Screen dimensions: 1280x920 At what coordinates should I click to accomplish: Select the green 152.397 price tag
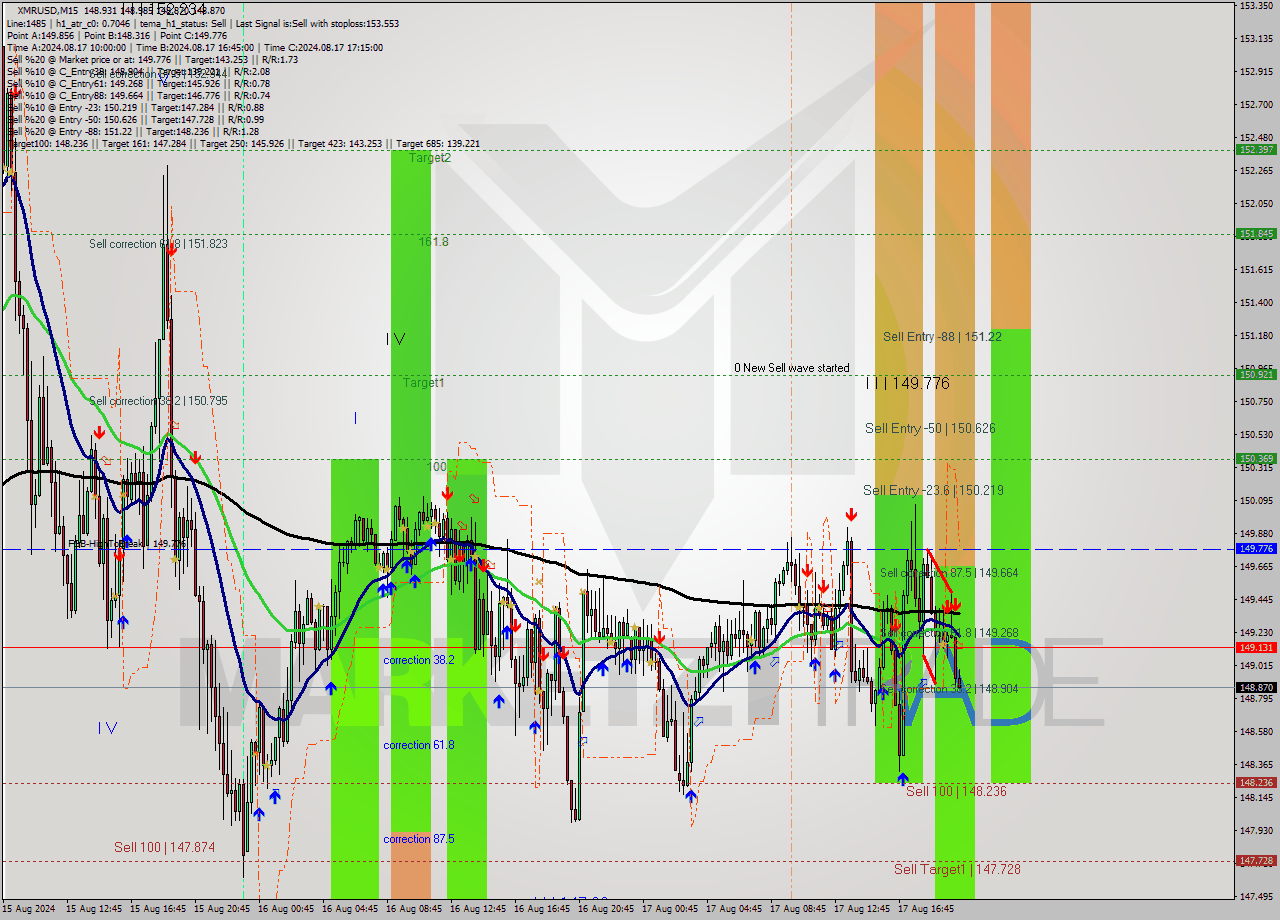coord(1256,150)
